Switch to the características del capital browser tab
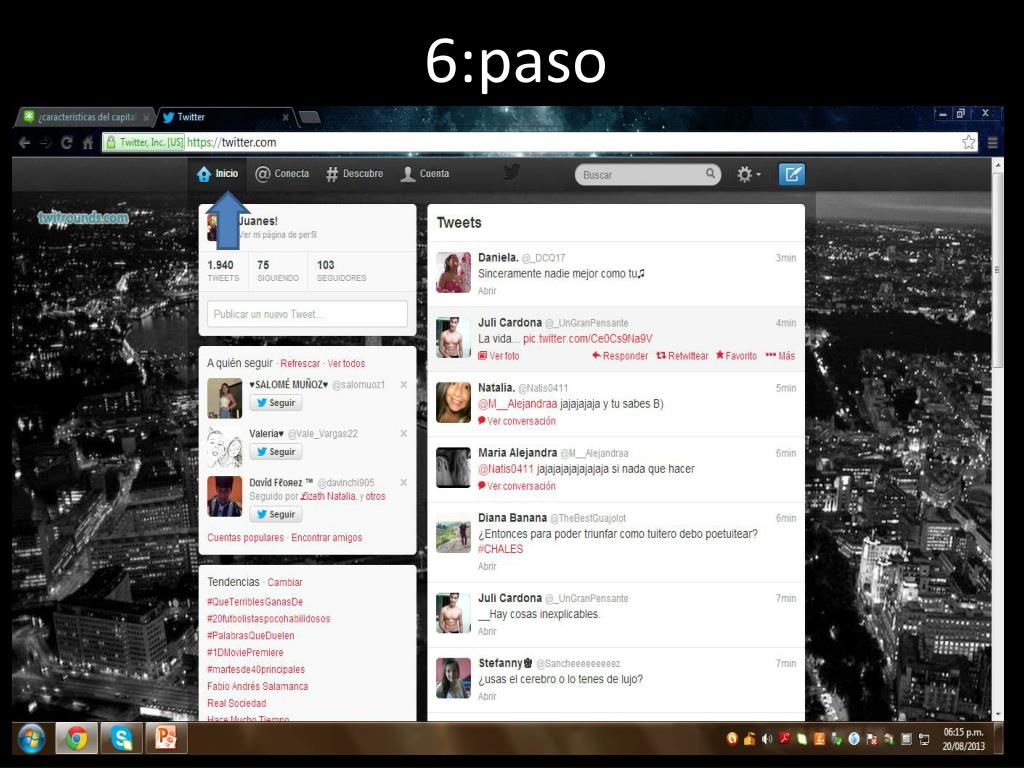The image size is (1024, 768). tap(85, 118)
